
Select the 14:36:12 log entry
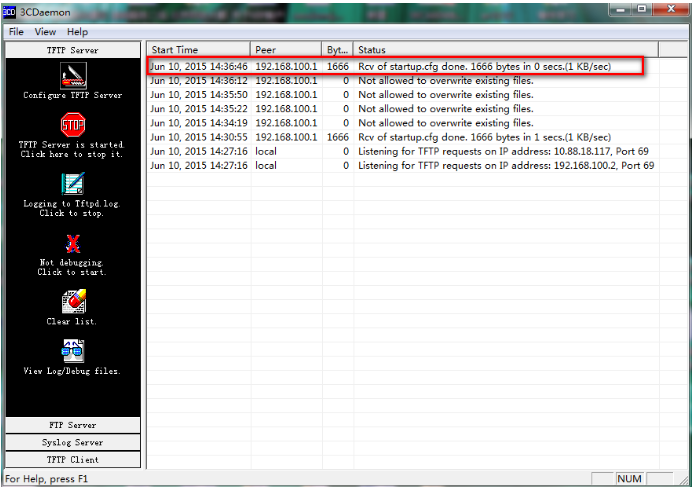click(x=403, y=81)
